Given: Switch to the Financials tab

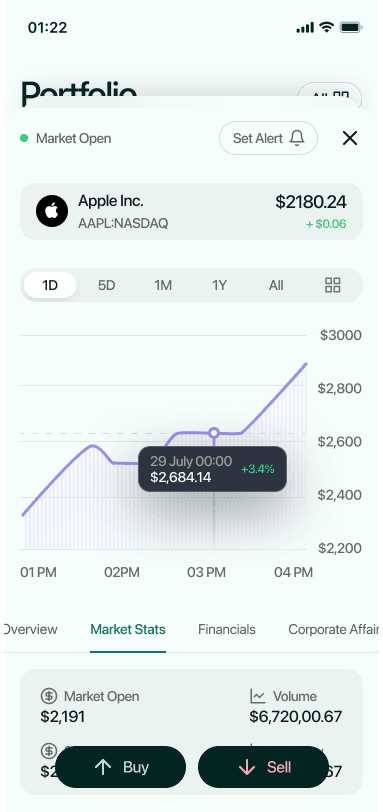Looking at the screenshot, I should point(227,629).
